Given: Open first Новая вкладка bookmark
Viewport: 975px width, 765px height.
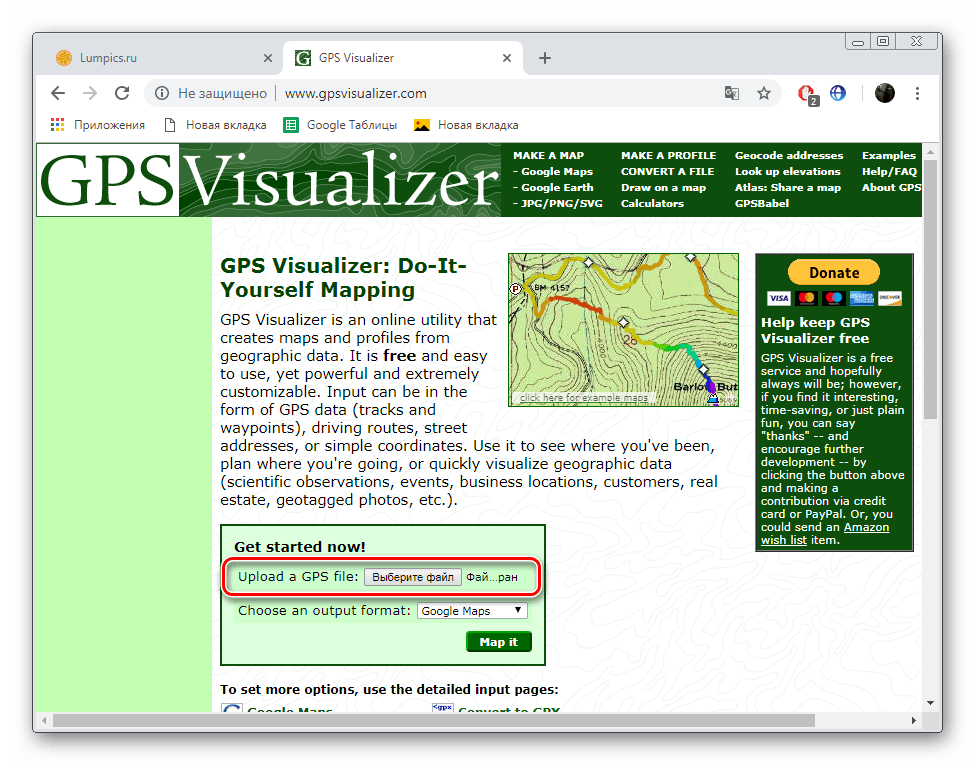Looking at the screenshot, I should click(x=215, y=125).
